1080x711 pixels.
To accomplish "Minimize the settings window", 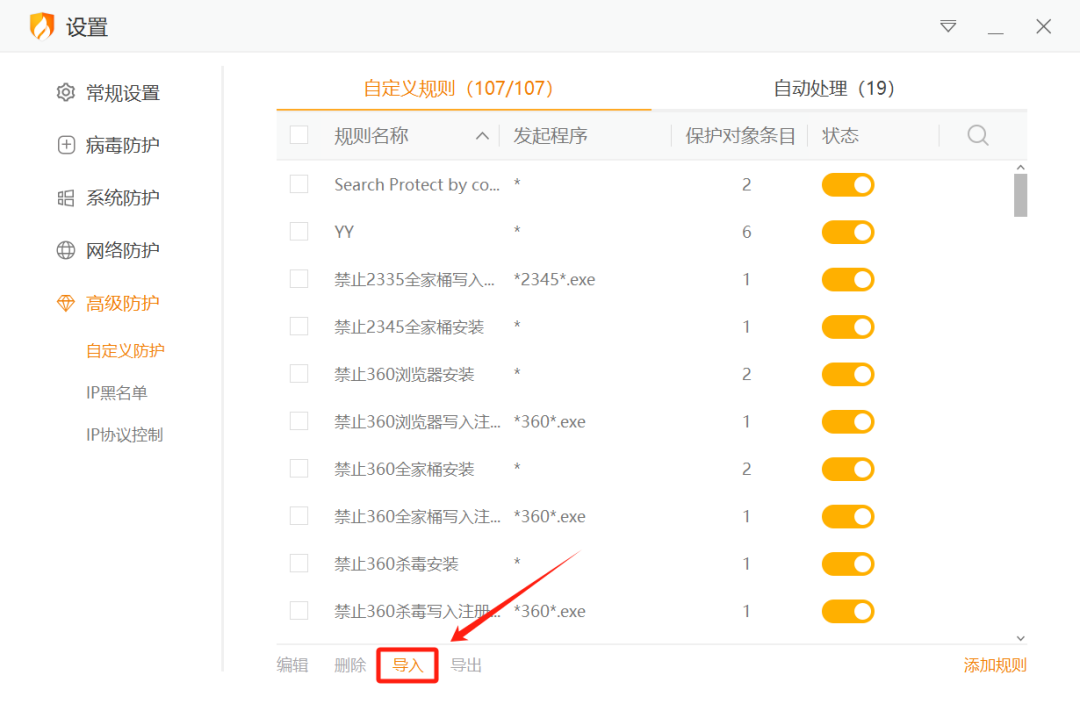I will coord(995,32).
